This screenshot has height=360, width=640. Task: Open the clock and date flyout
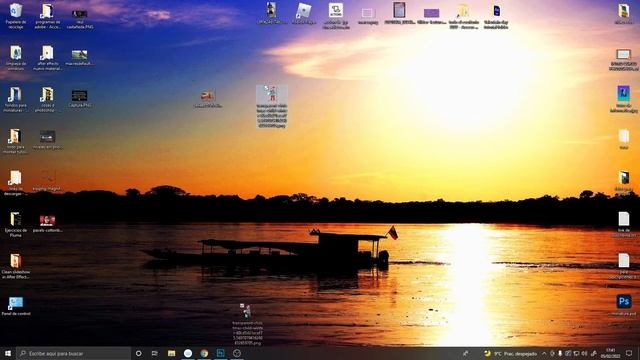pos(611,353)
